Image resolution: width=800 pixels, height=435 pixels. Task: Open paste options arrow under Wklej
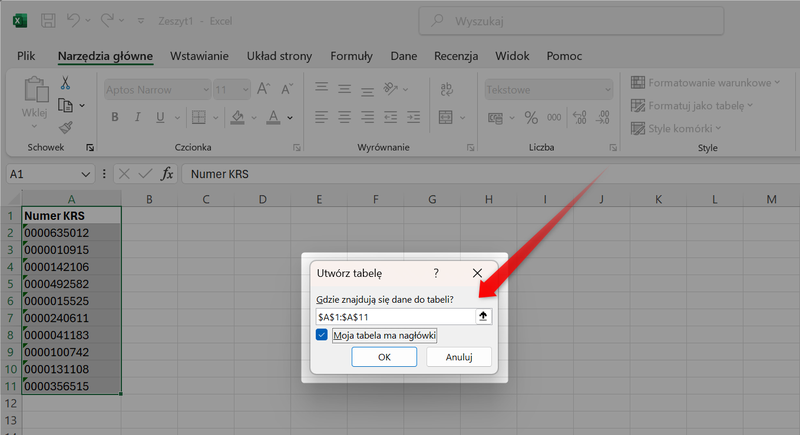34,126
